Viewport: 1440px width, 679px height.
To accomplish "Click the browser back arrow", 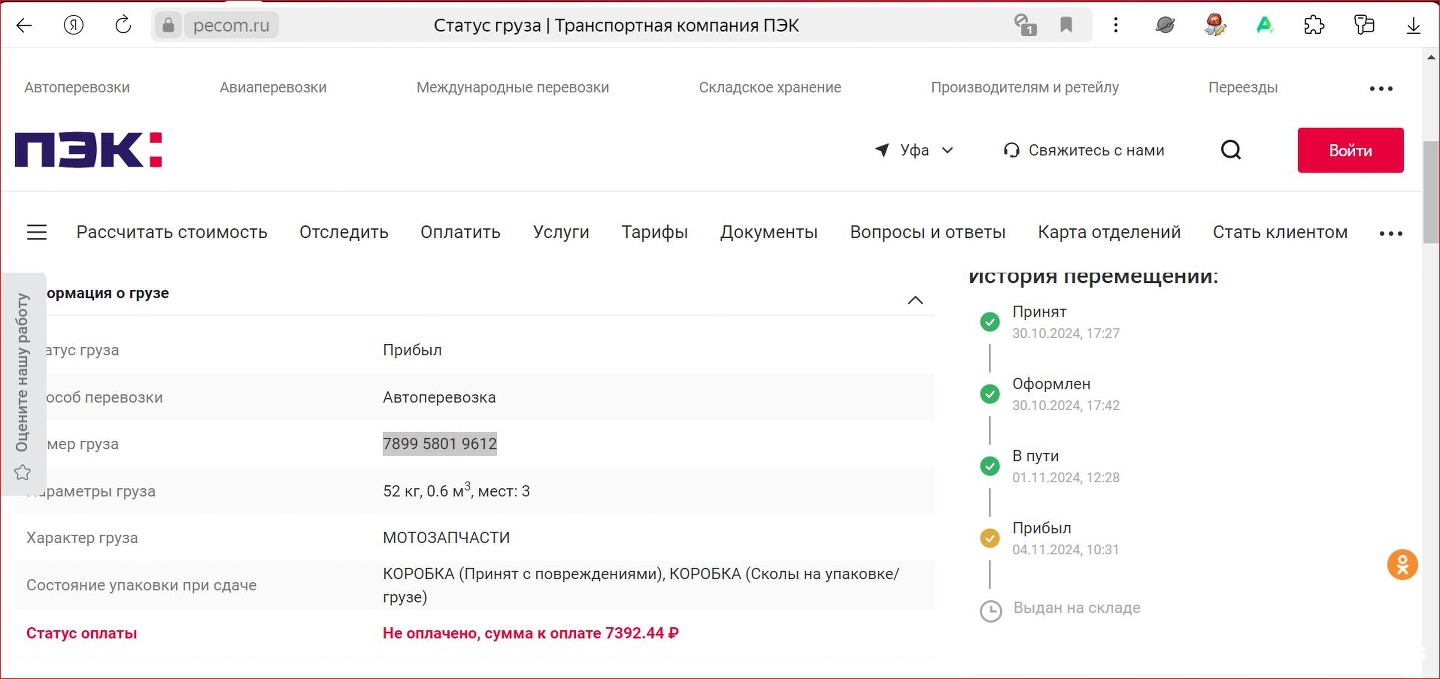I will [x=24, y=25].
